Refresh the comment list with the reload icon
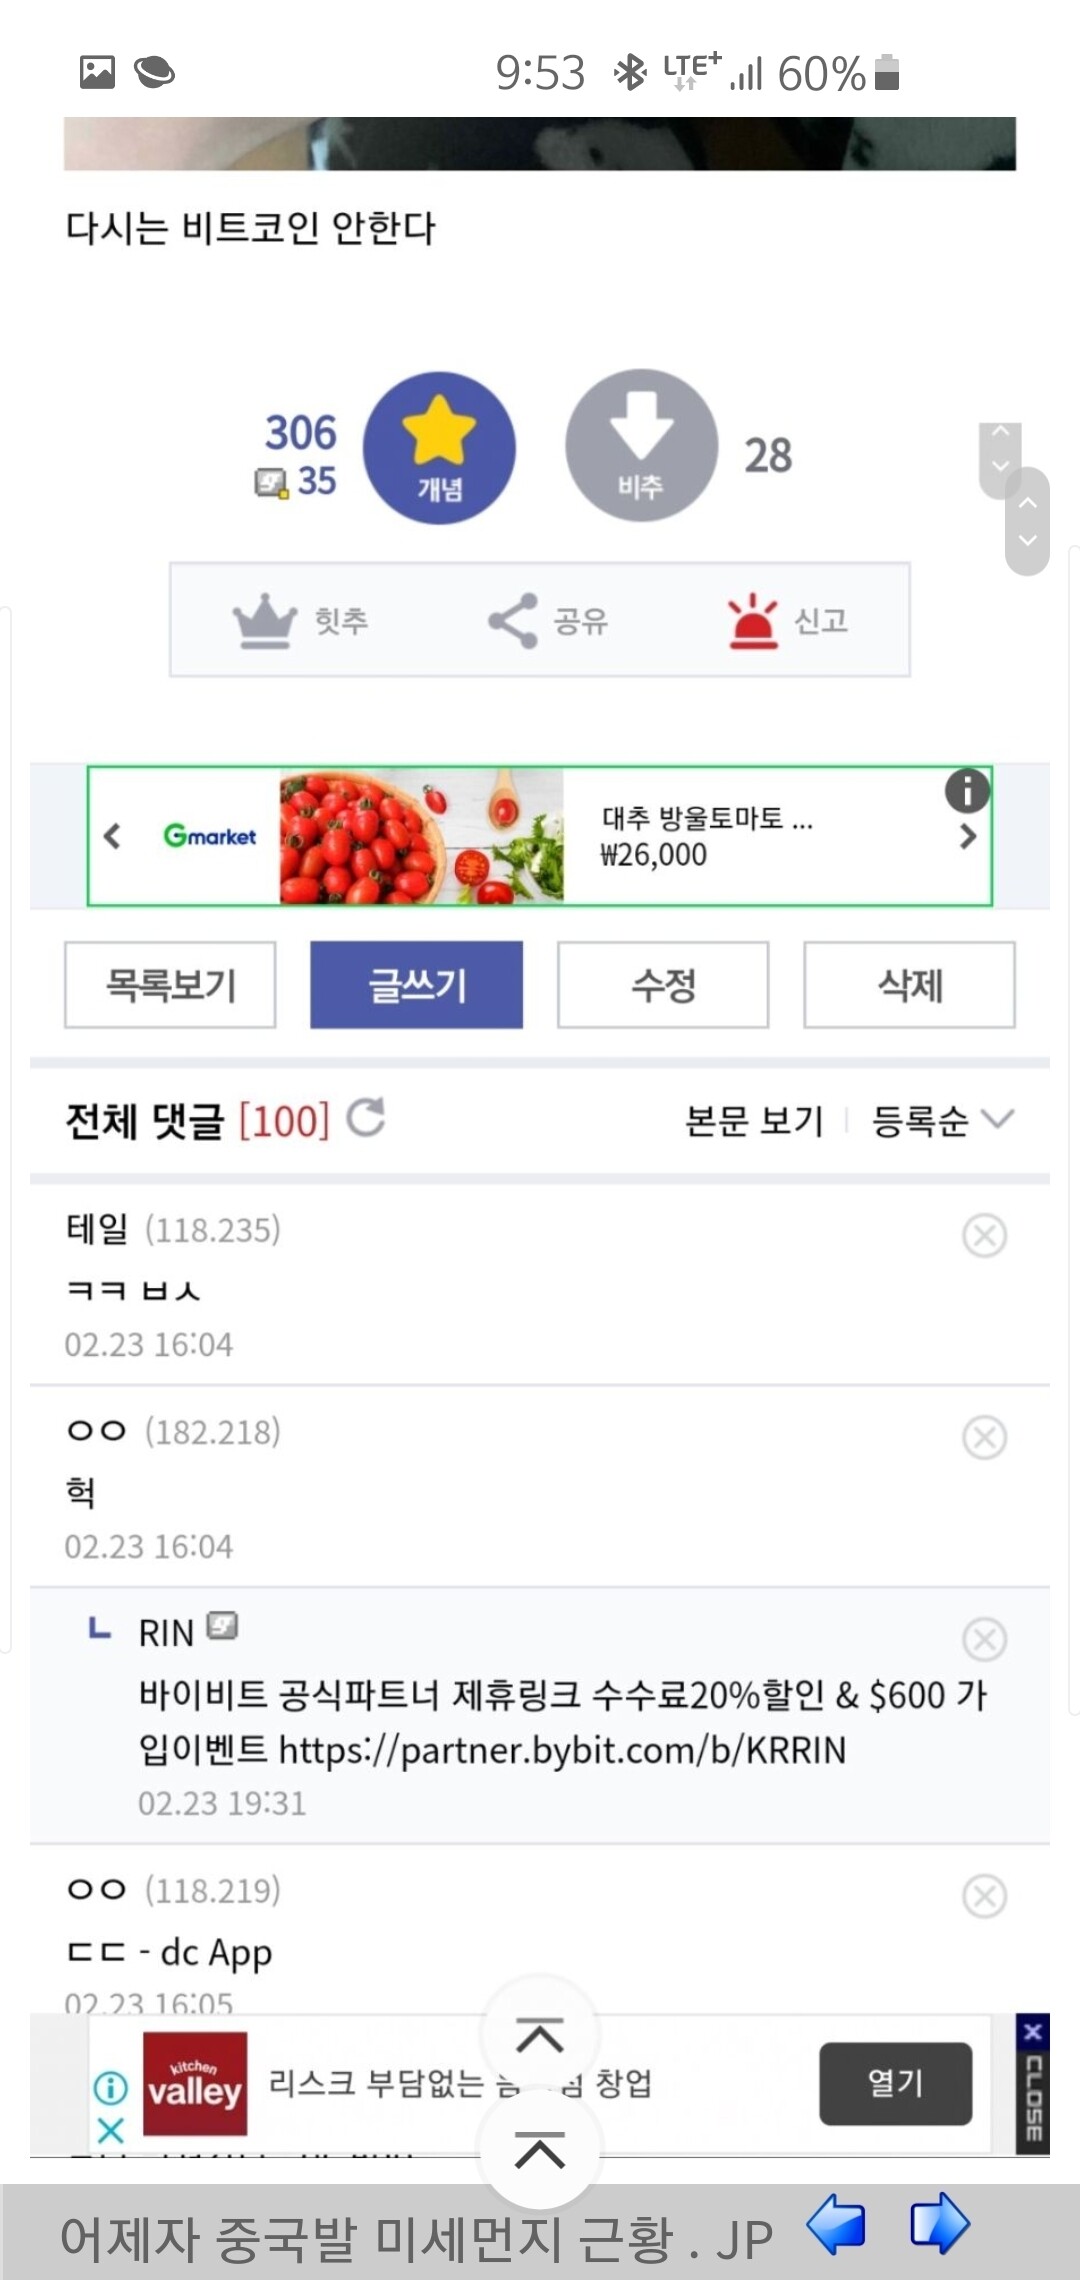1080x2280 pixels. 366,1120
